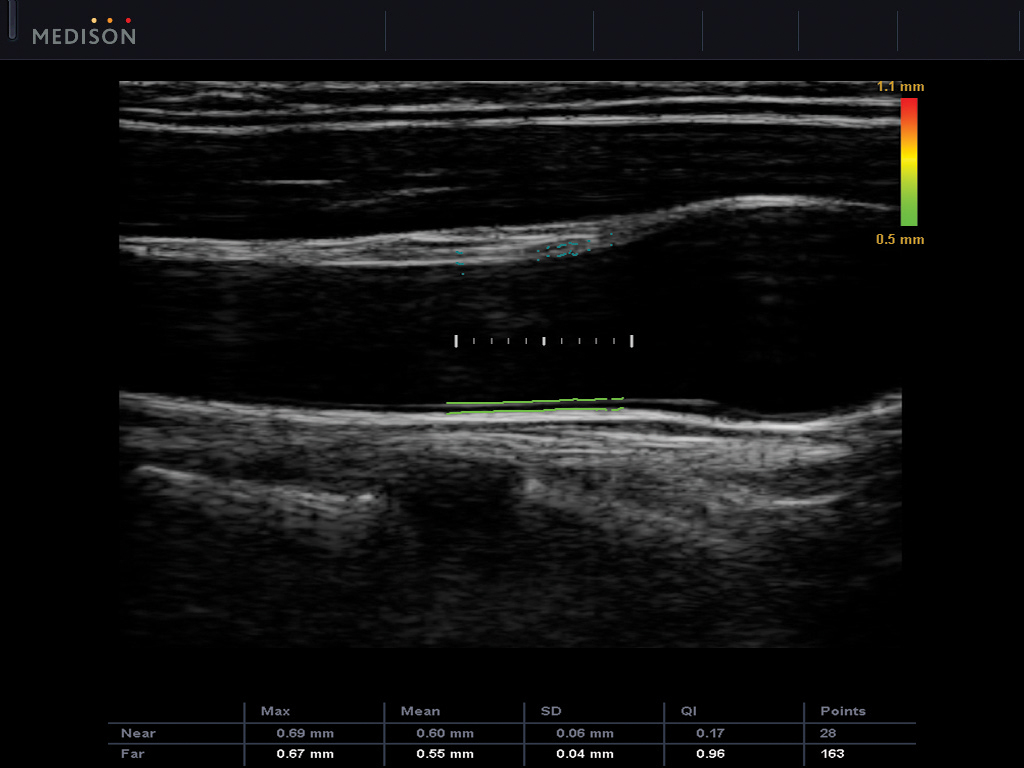Click the IMT color scale bar

[x=909, y=162]
